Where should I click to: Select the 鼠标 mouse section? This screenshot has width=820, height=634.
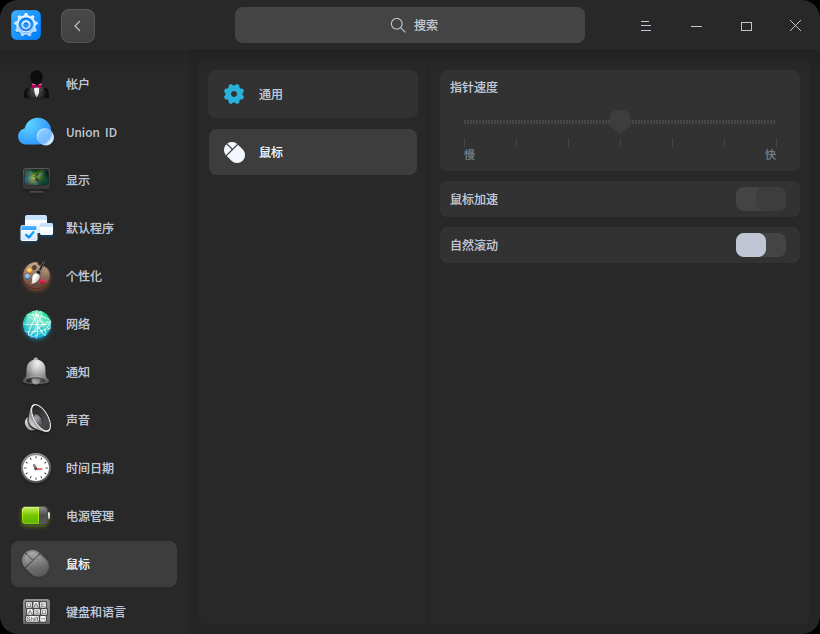(x=312, y=152)
